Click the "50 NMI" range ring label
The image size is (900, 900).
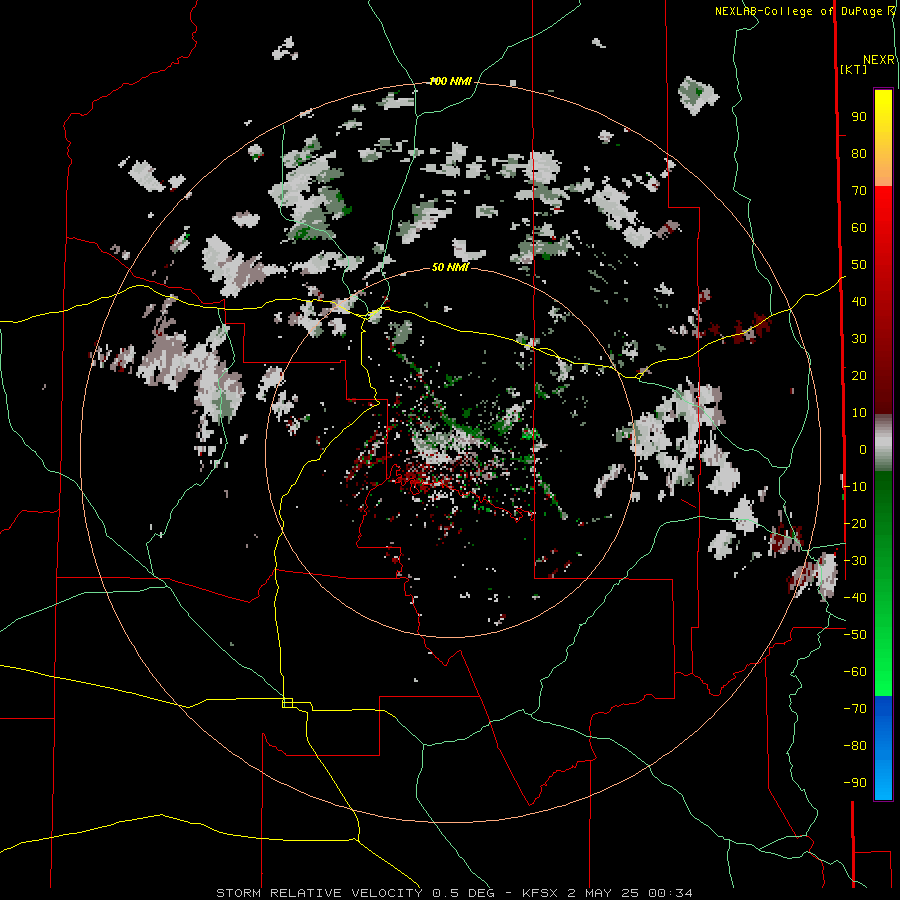(451, 267)
